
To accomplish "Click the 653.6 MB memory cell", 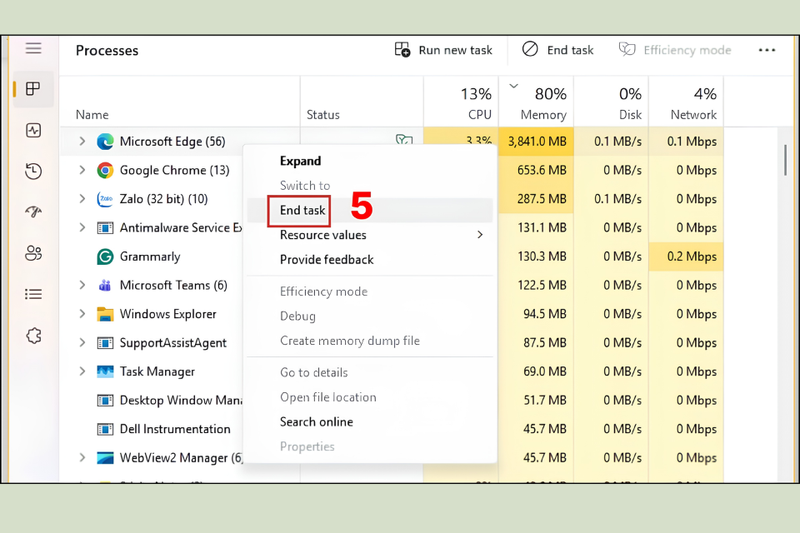I will tap(536, 170).
